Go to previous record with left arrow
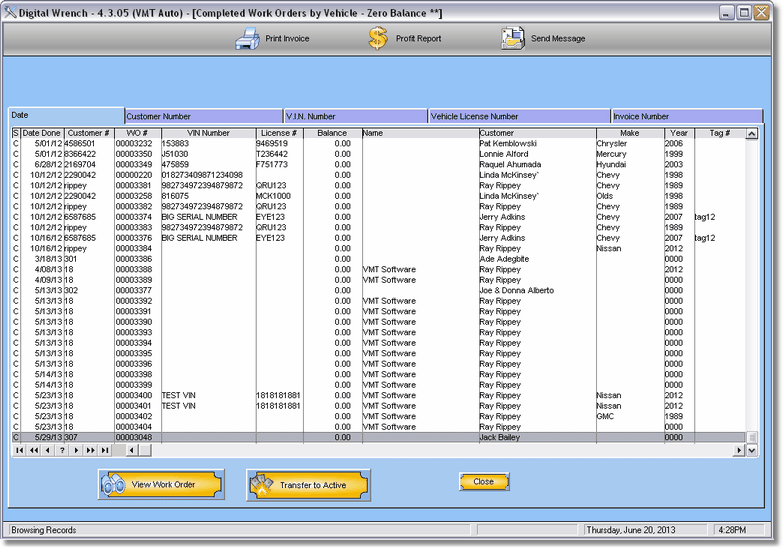The width and height of the screenshot is (783, 549). coord(47,450)
